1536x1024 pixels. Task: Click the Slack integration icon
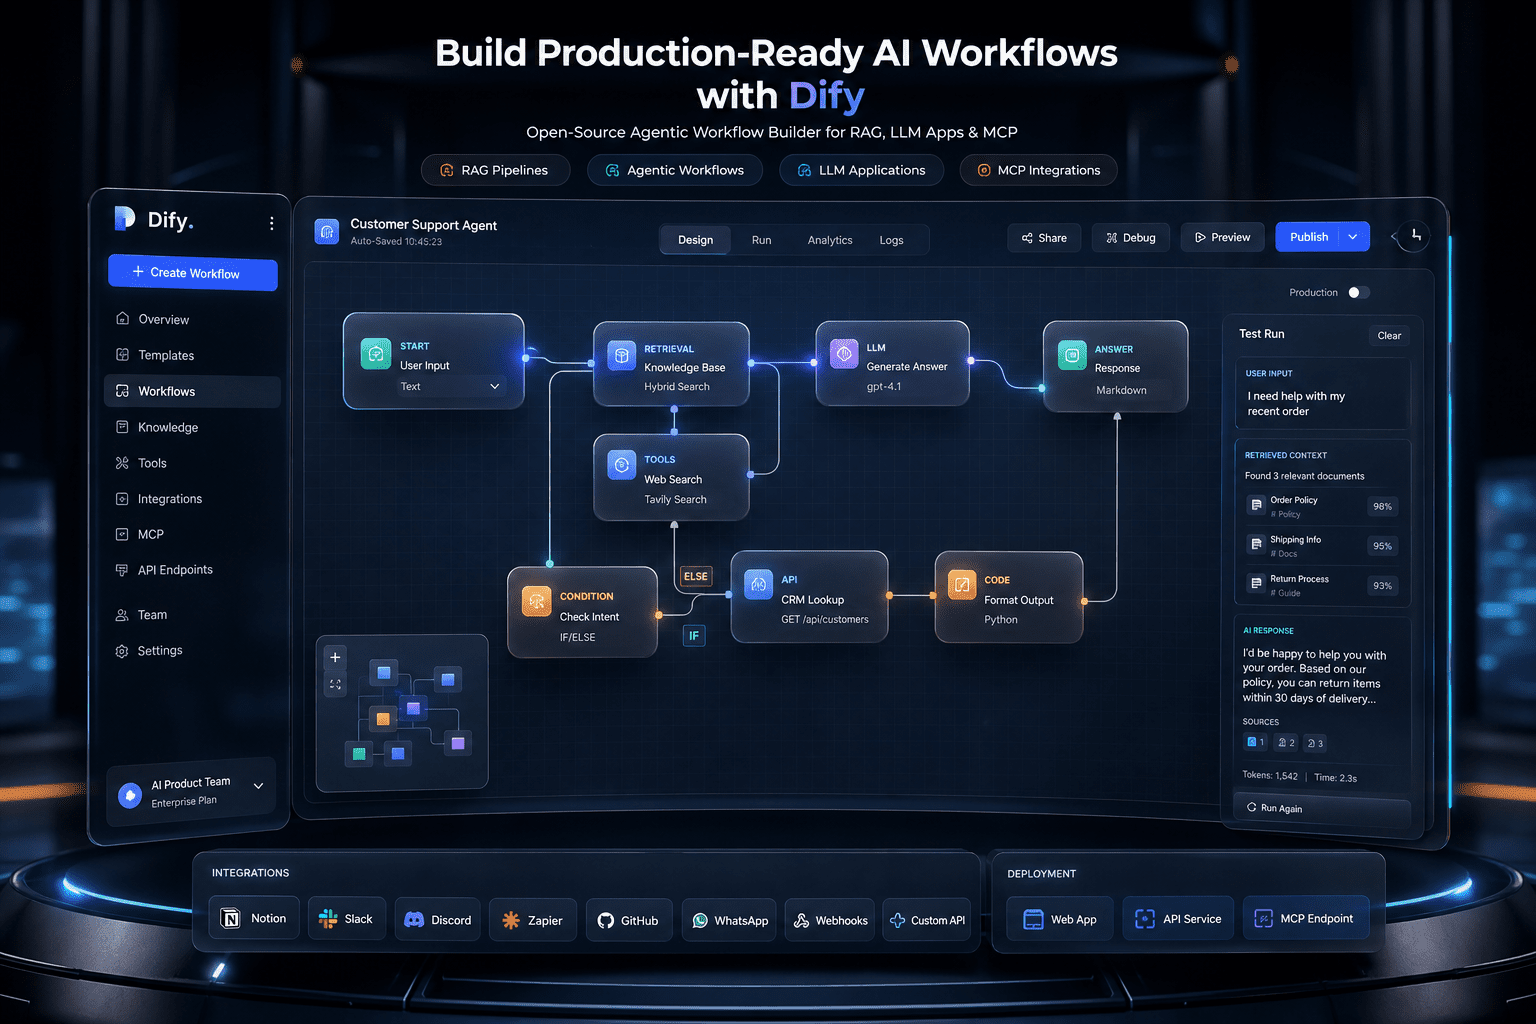point(328,919)
